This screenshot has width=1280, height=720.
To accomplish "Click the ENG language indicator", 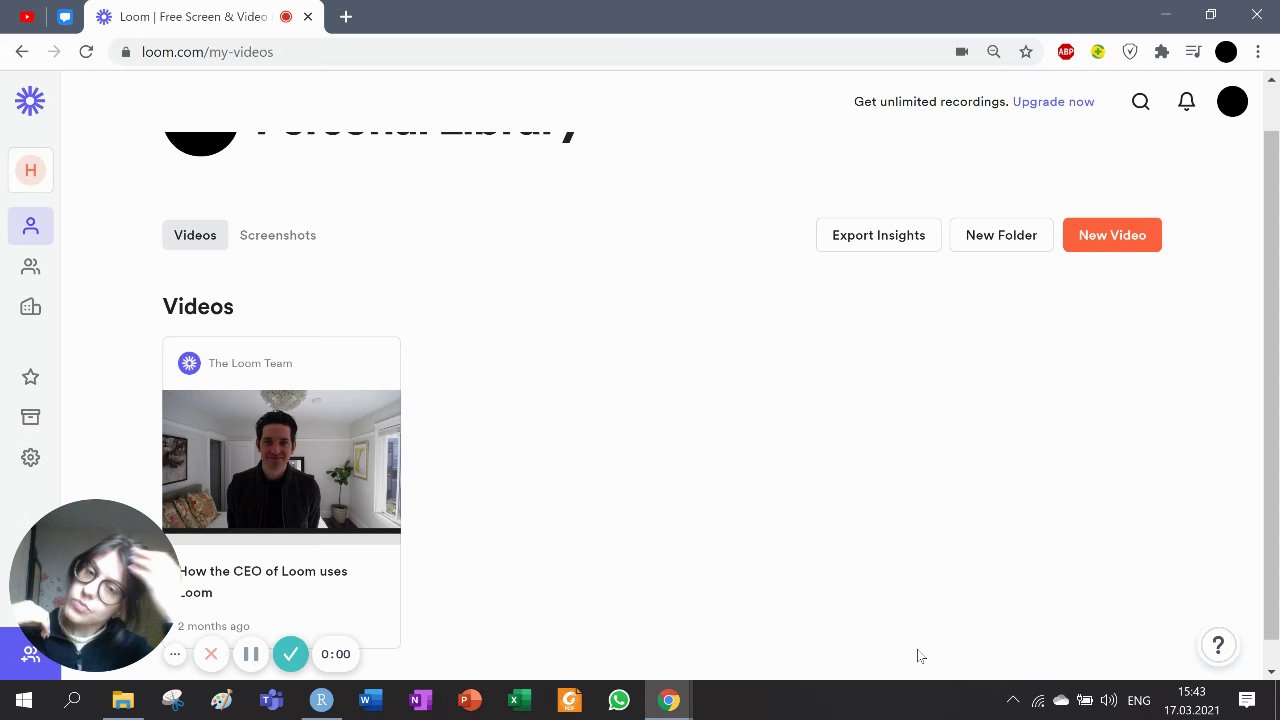I will 1139,701.
